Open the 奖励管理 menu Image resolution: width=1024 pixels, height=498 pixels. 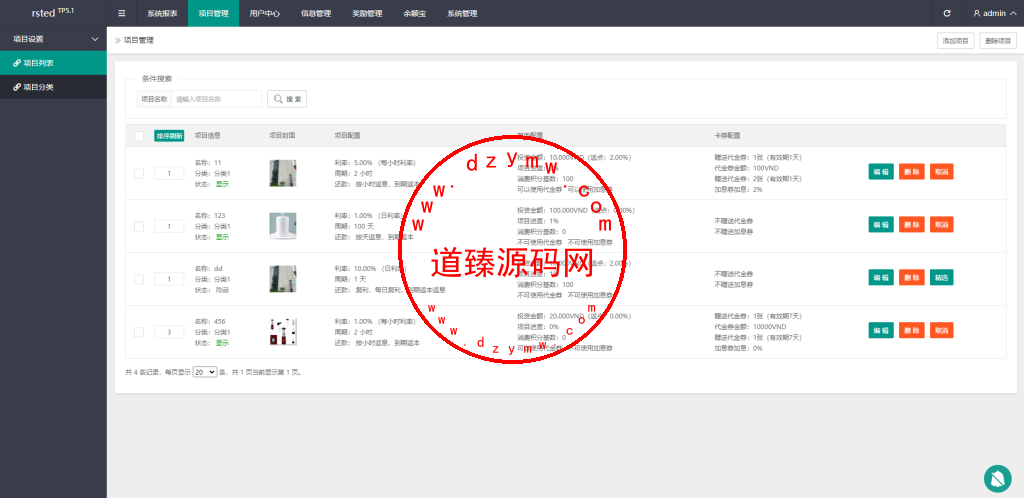point(367,13)
